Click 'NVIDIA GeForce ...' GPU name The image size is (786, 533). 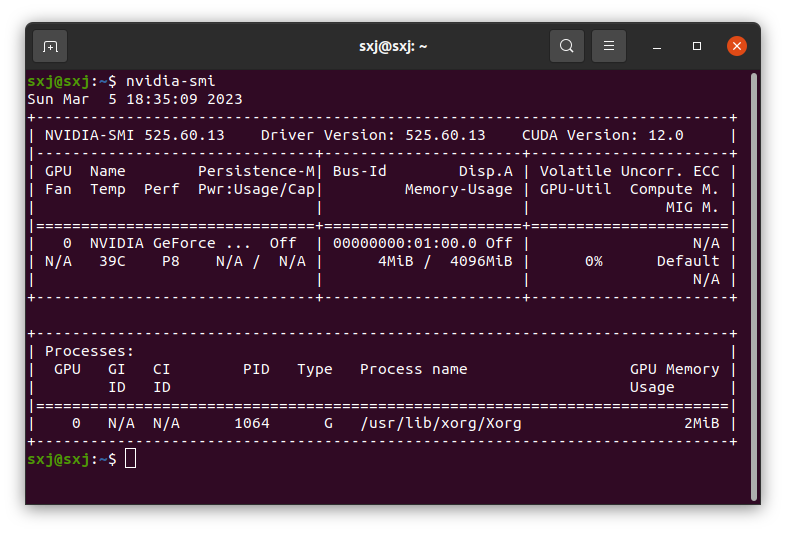170,244
